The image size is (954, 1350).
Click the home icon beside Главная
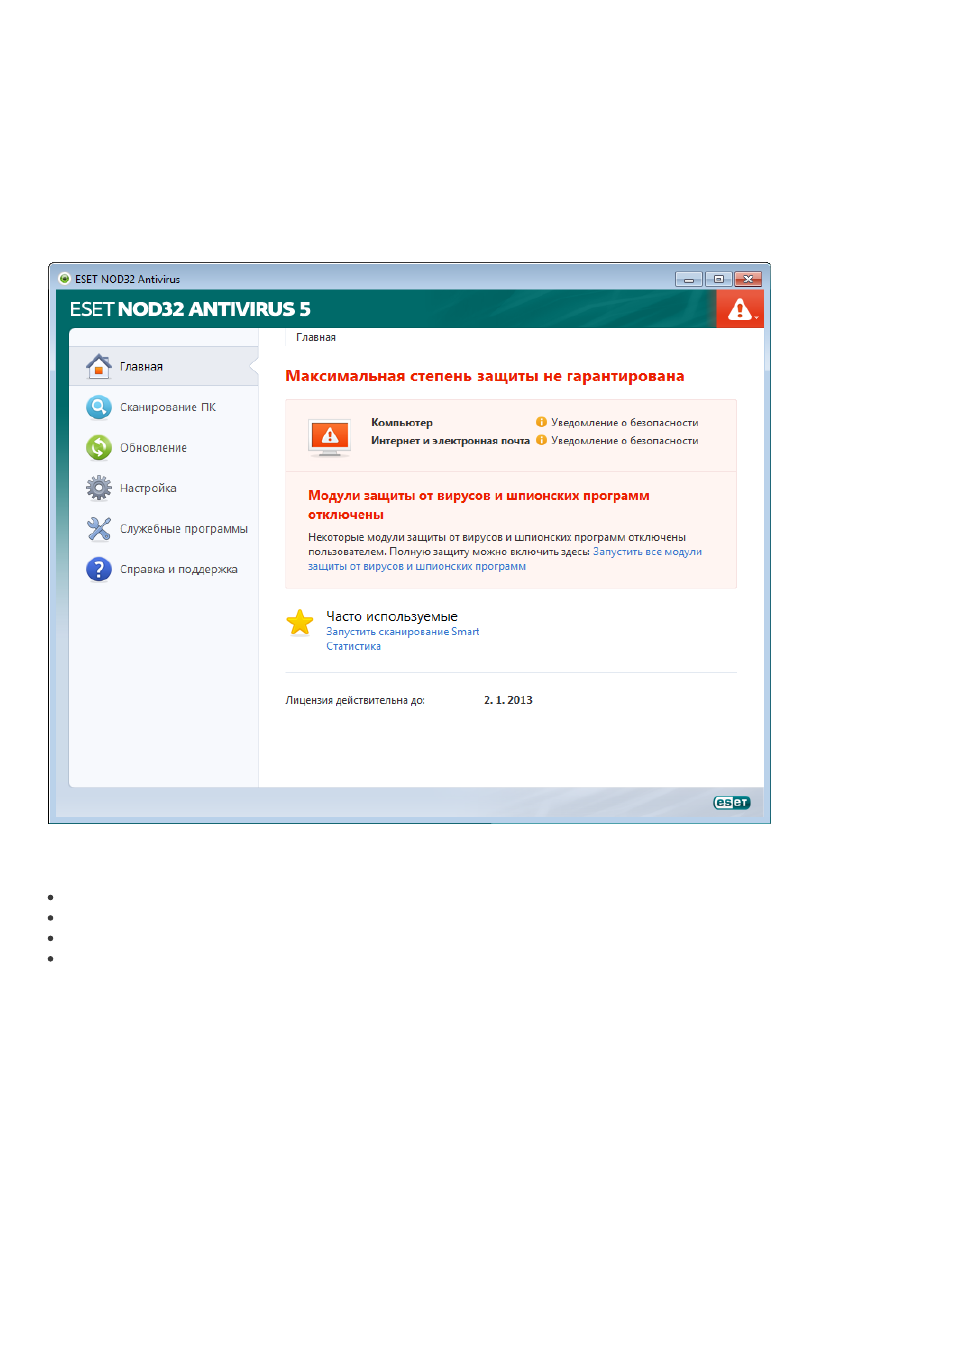98,366
